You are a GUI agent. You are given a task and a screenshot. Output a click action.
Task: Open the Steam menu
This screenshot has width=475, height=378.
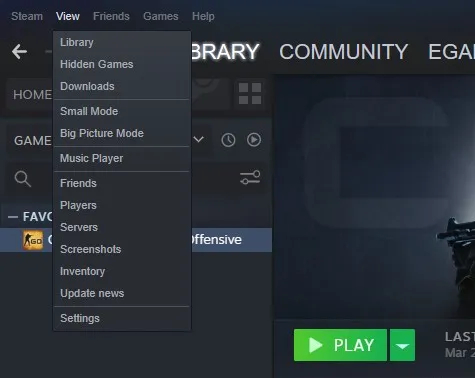27,16
